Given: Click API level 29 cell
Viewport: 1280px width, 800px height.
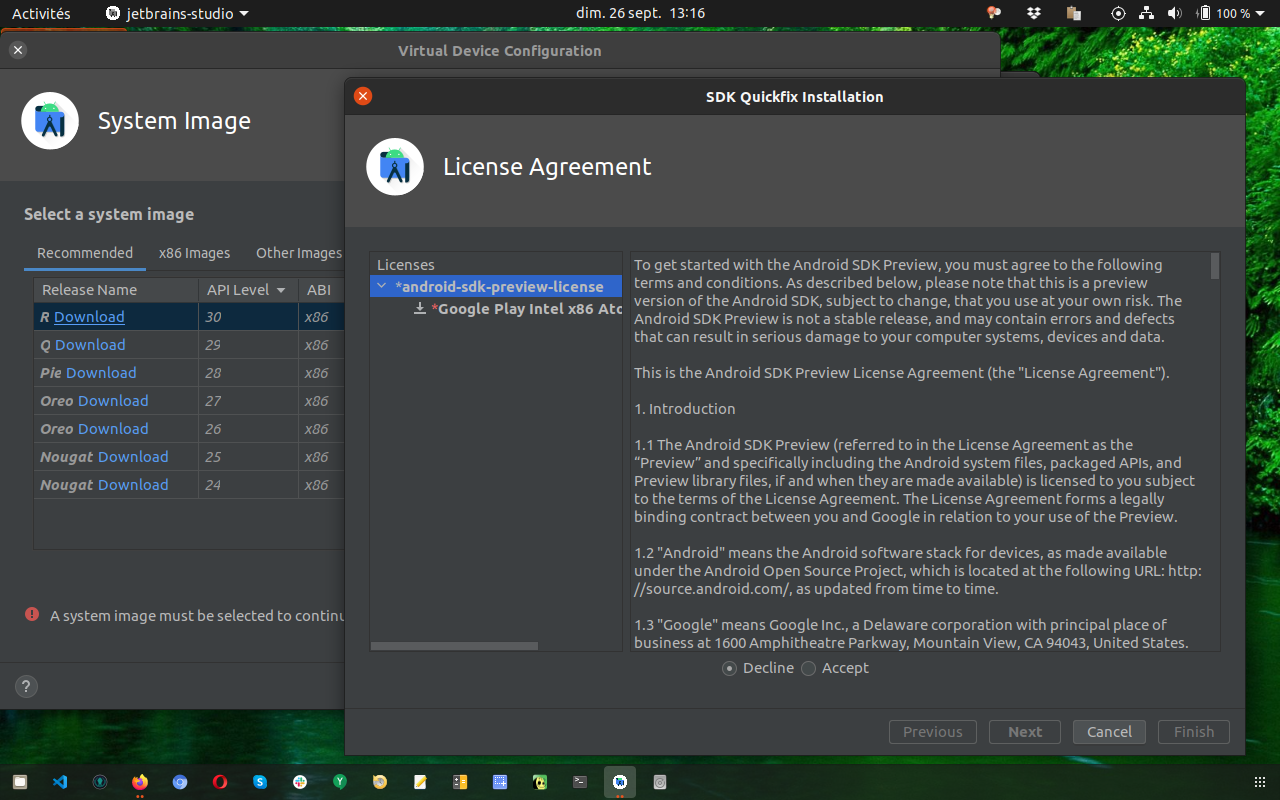Looking at the screenshot, I should coord(249,345).
